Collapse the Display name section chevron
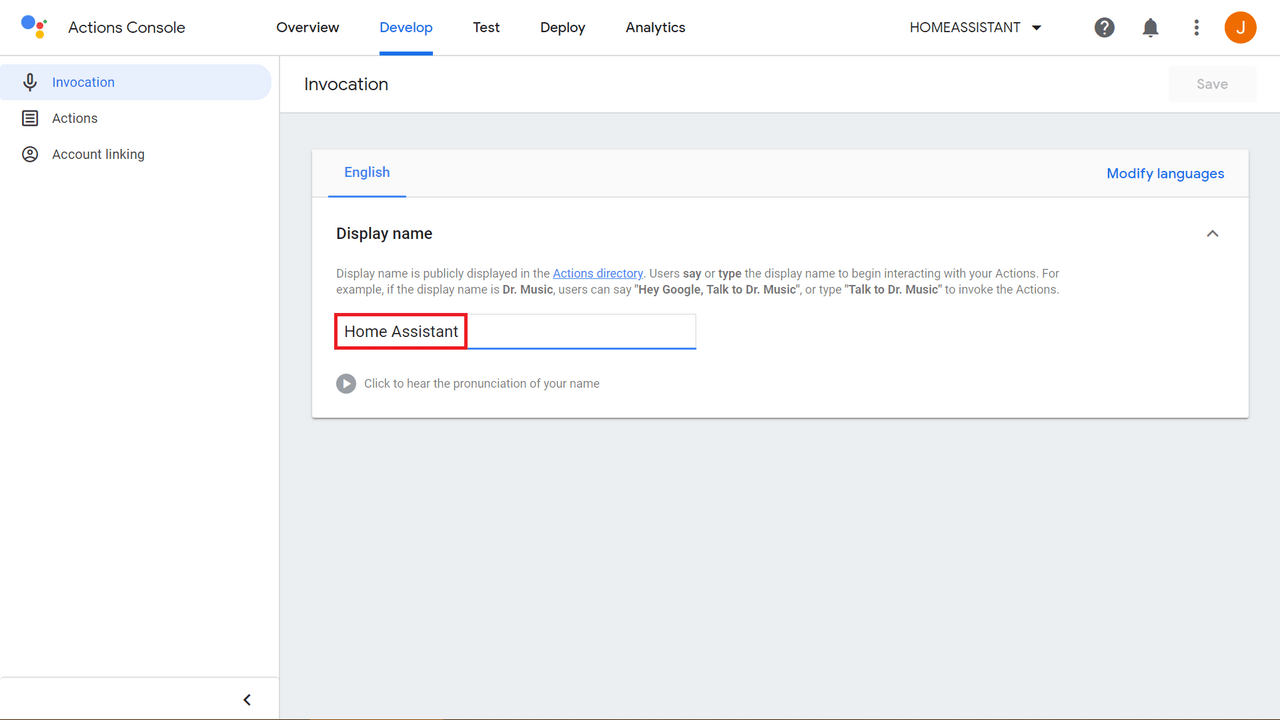 pos(1212,233)
